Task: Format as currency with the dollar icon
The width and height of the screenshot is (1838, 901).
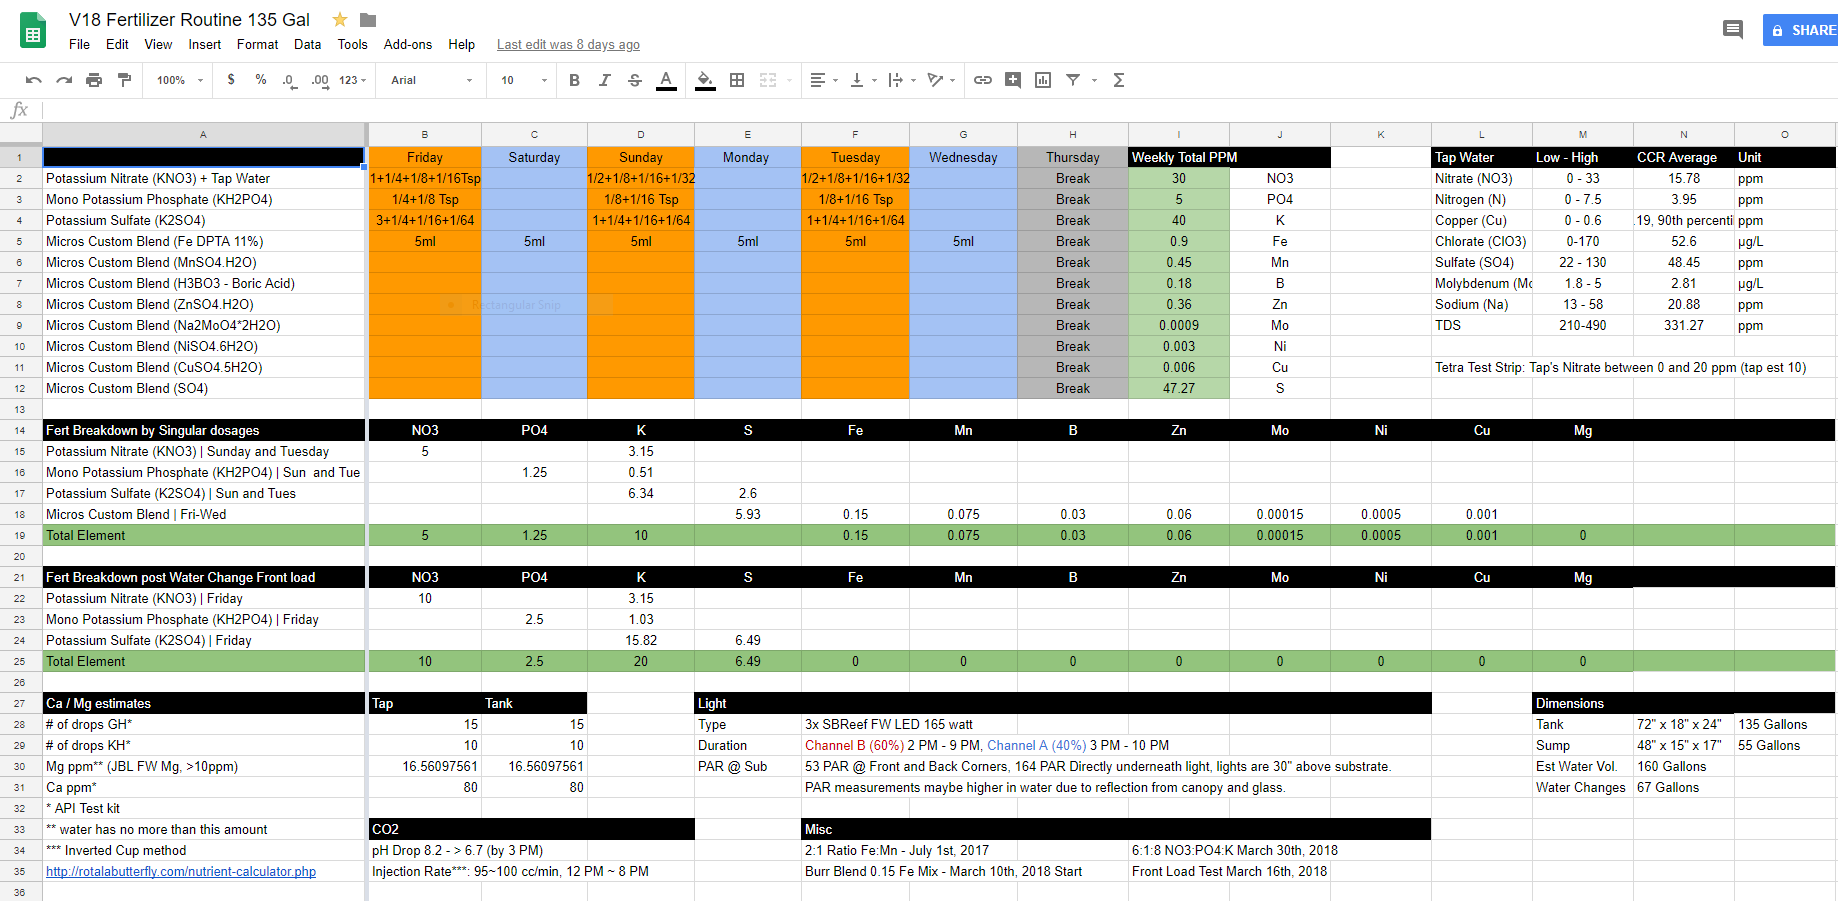Action: pyautogui.click(x=231, y=80)
